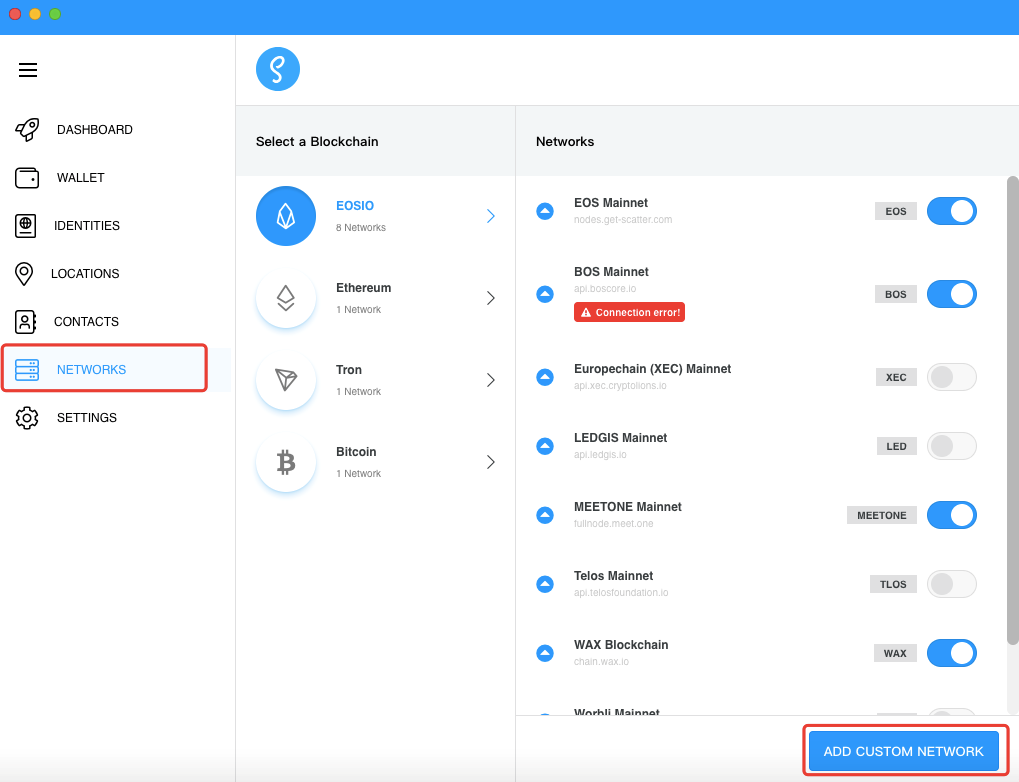The height and width of the screenshot is (782, 1019).
Task: Open the Identities menu item
Action: point(87,226)
